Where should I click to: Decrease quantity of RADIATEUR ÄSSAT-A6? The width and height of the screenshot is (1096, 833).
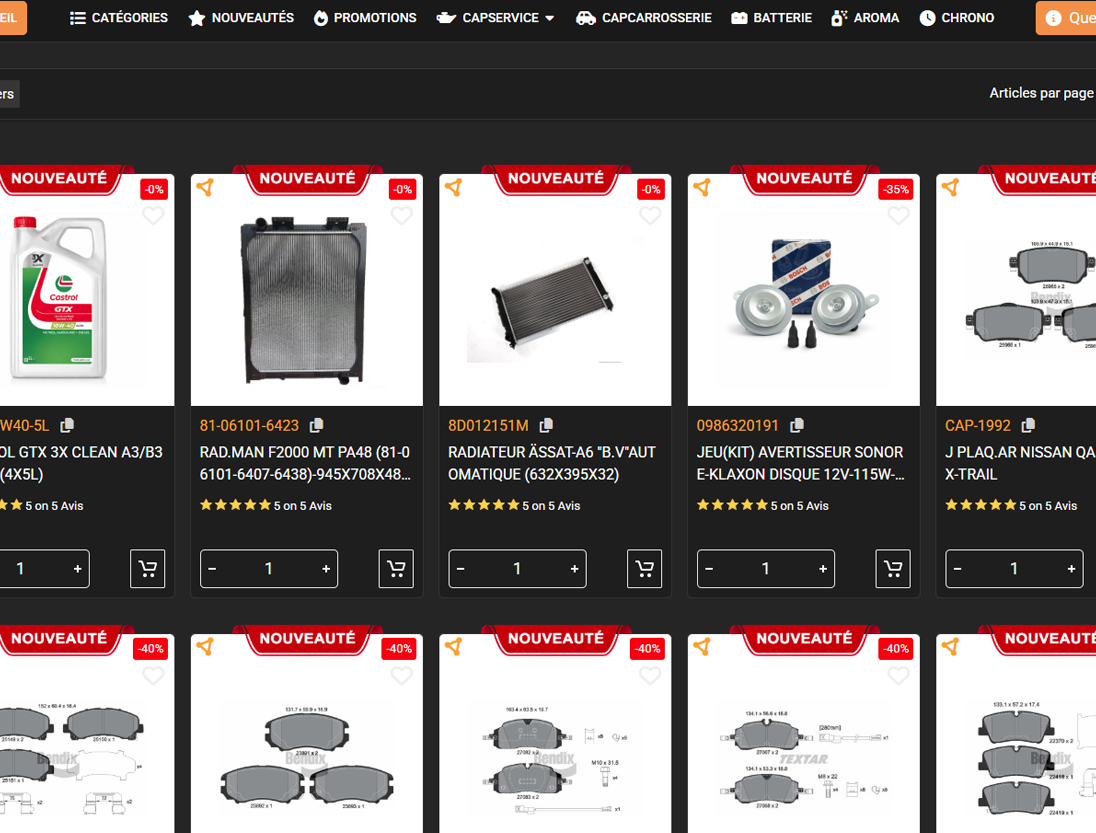[460, 569]
